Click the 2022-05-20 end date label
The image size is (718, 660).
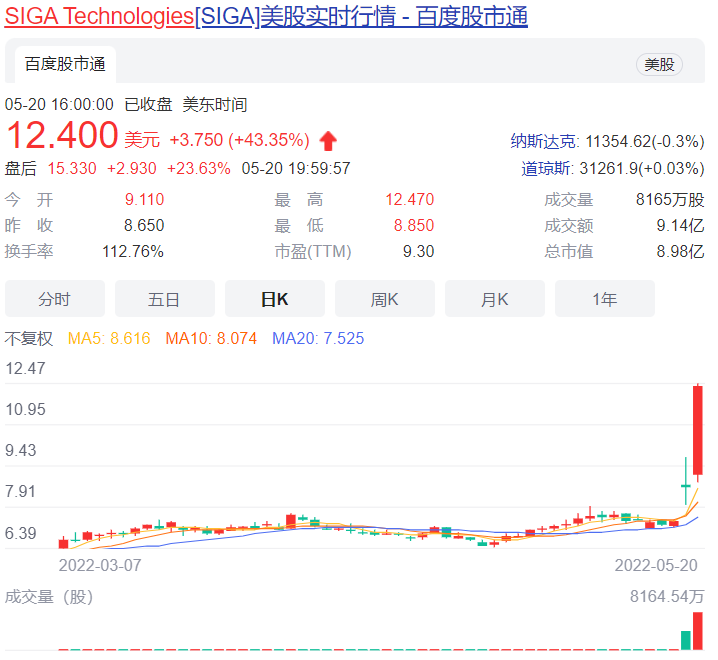(656, 565)
